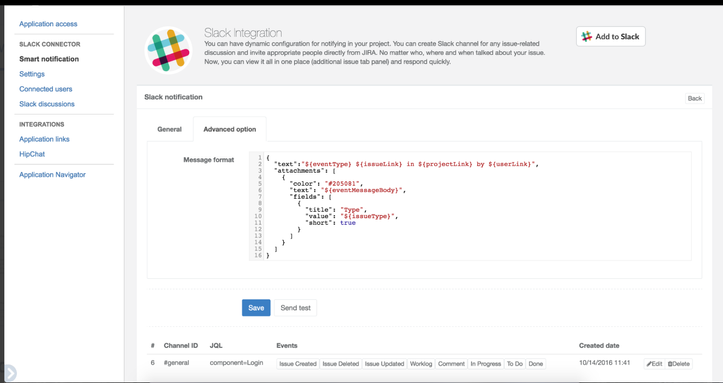The image size is (723, 383).
Task: Open Smart notification sidebar item
Action: tap(49, 59)
